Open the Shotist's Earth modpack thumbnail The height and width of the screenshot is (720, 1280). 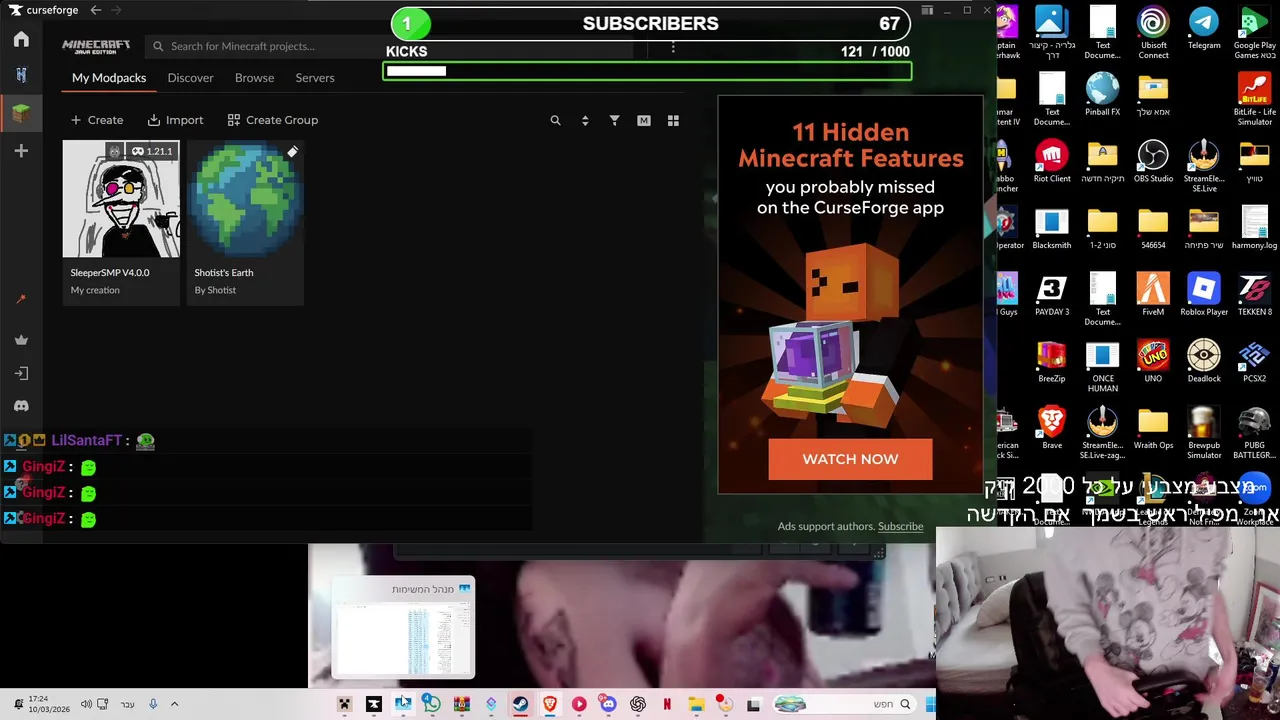tap(245, 199)
